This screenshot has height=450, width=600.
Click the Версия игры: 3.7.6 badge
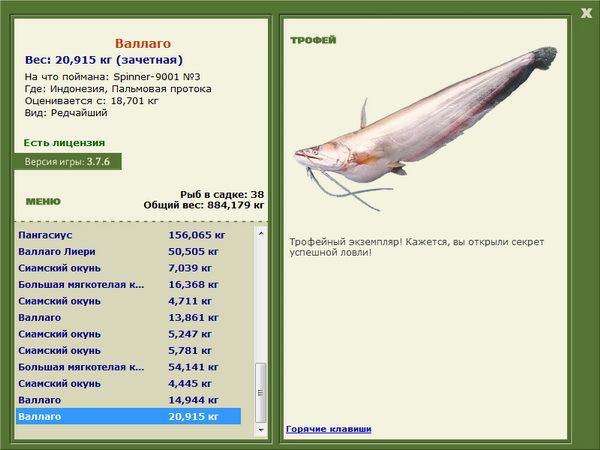click(68, 161)
